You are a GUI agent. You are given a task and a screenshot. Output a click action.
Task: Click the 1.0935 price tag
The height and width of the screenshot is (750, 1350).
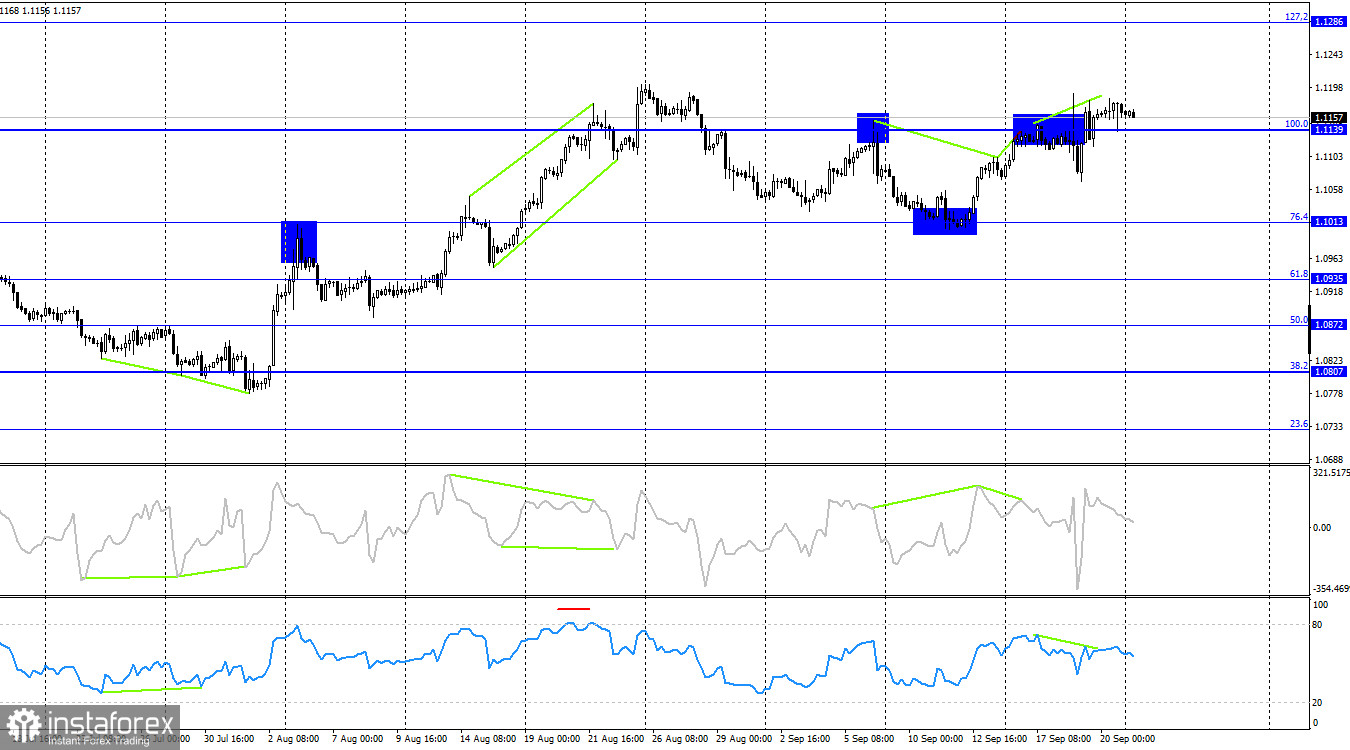[x=1328, y=279]
